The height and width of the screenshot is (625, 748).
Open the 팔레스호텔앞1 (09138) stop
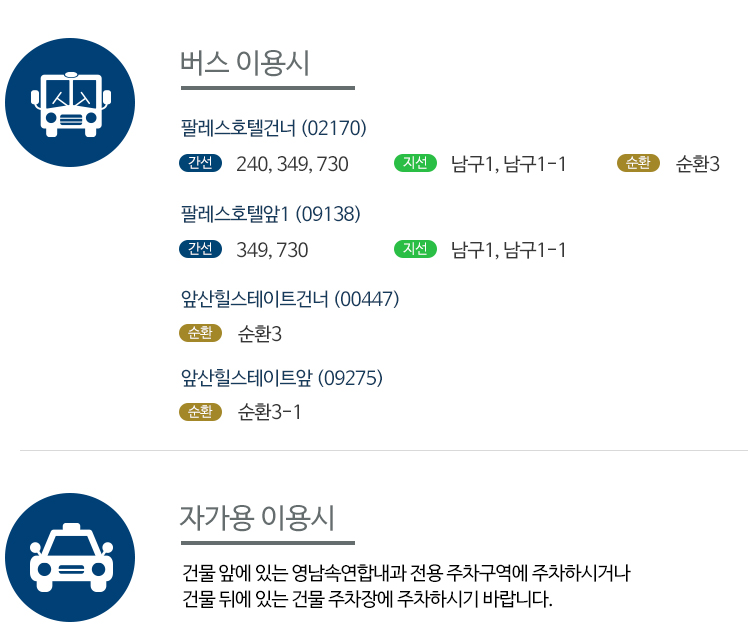point(270,213)
